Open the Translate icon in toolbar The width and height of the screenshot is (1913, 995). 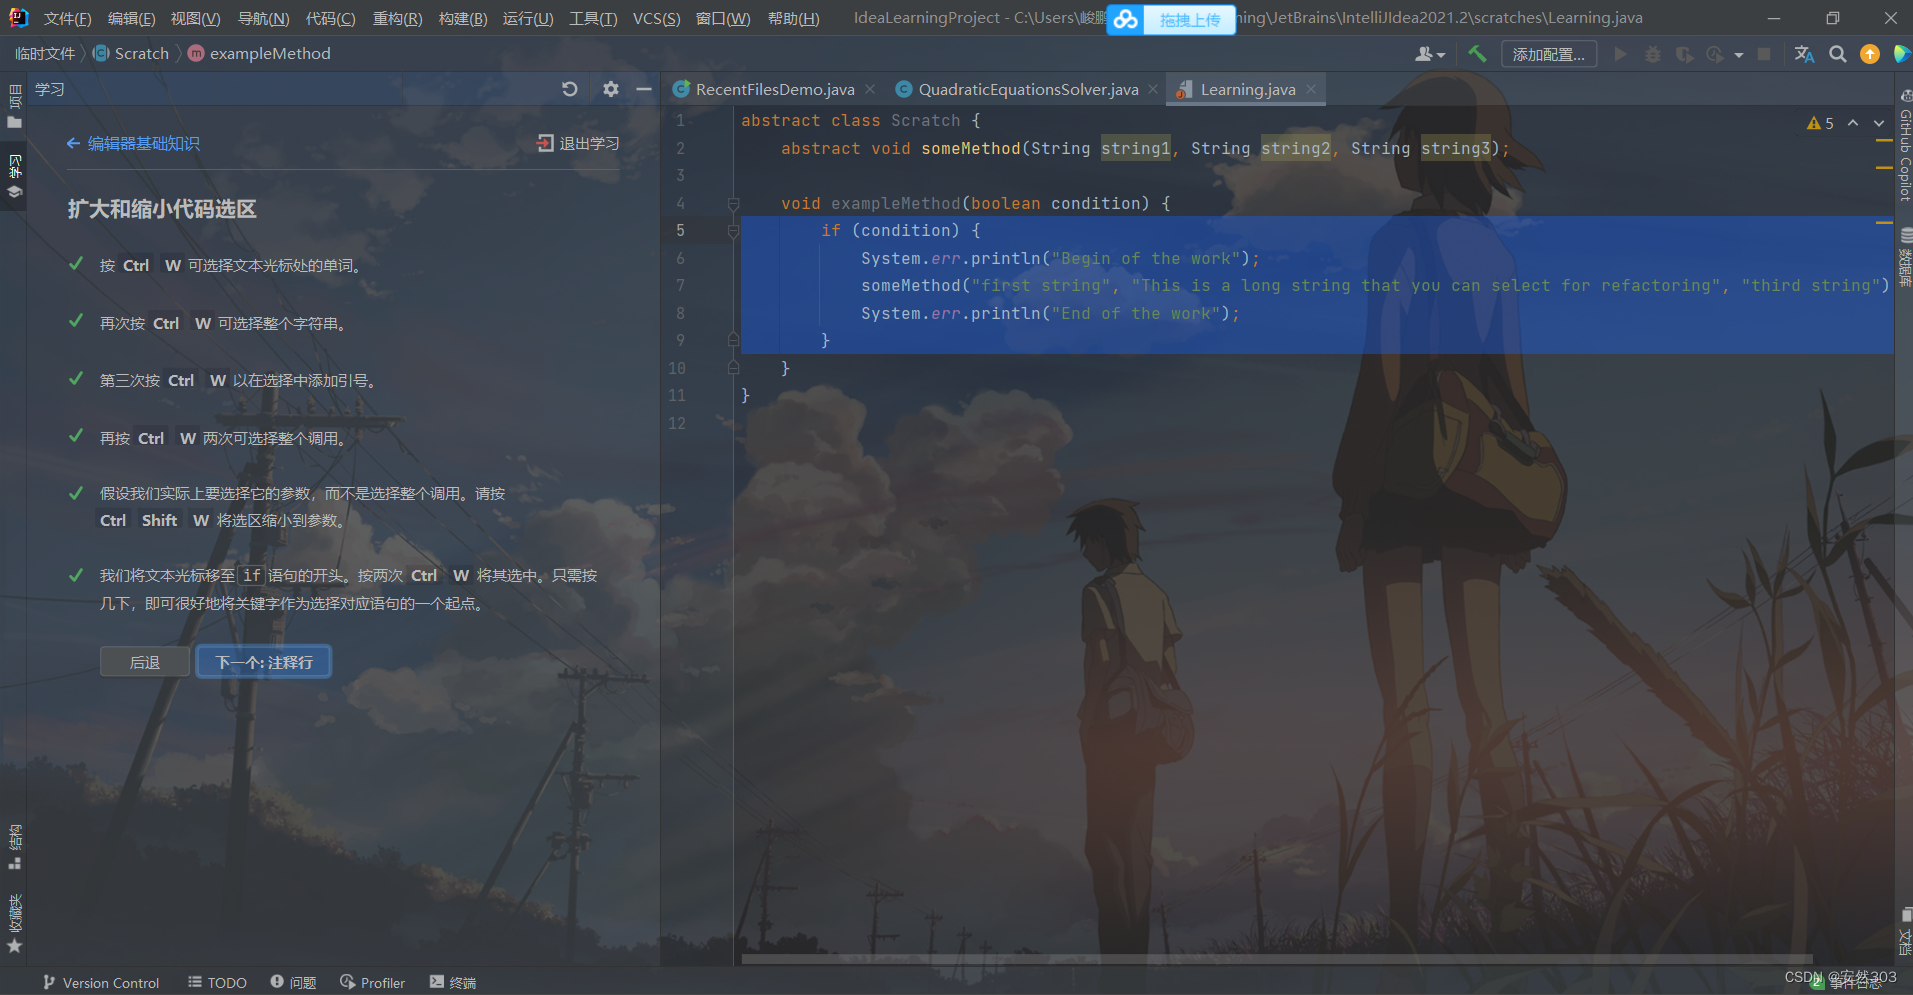click(x=1804, y=54)
